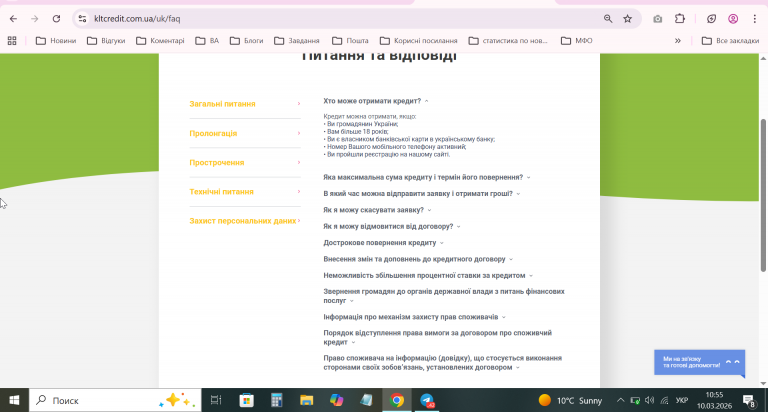Open Task View in the taskbar
The image size is (768, 412).
pos(216,400)
